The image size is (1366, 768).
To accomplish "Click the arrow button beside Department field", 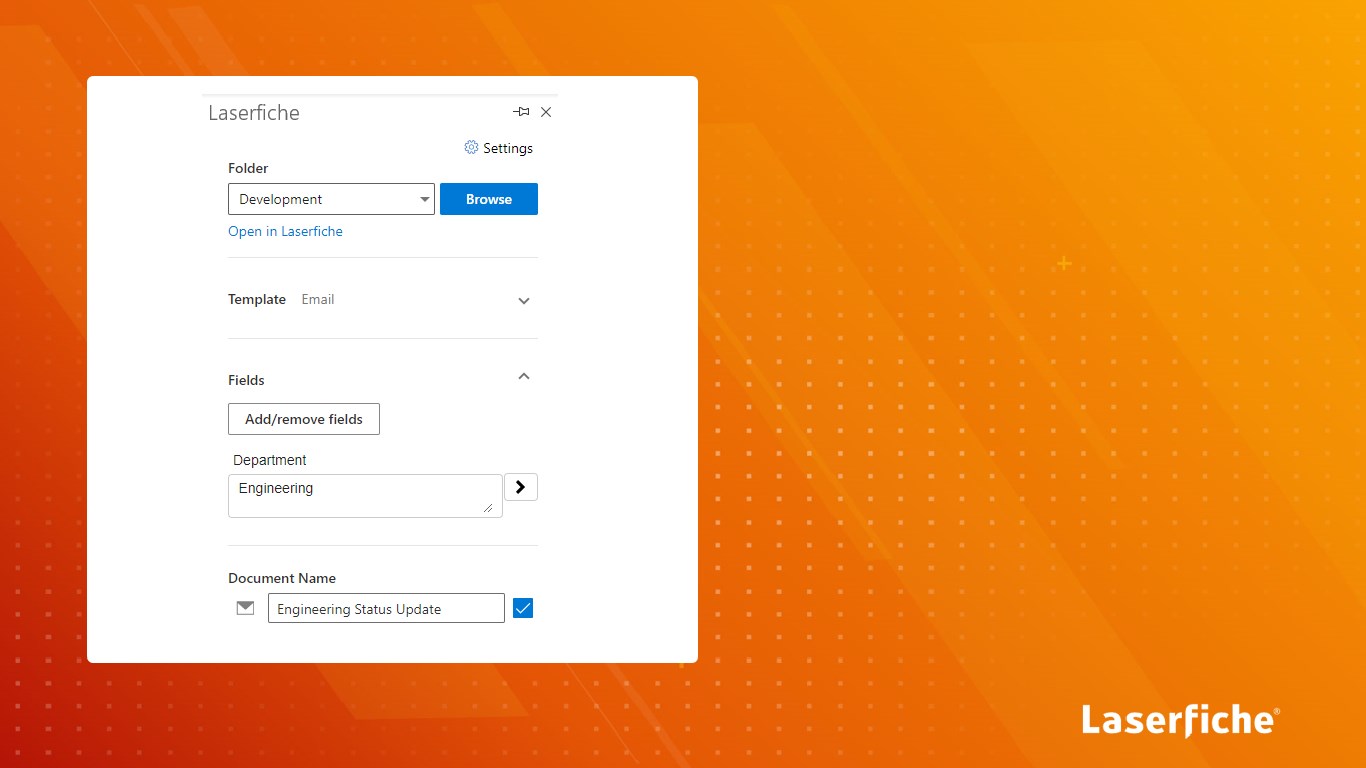I will [x=521, y=487].
